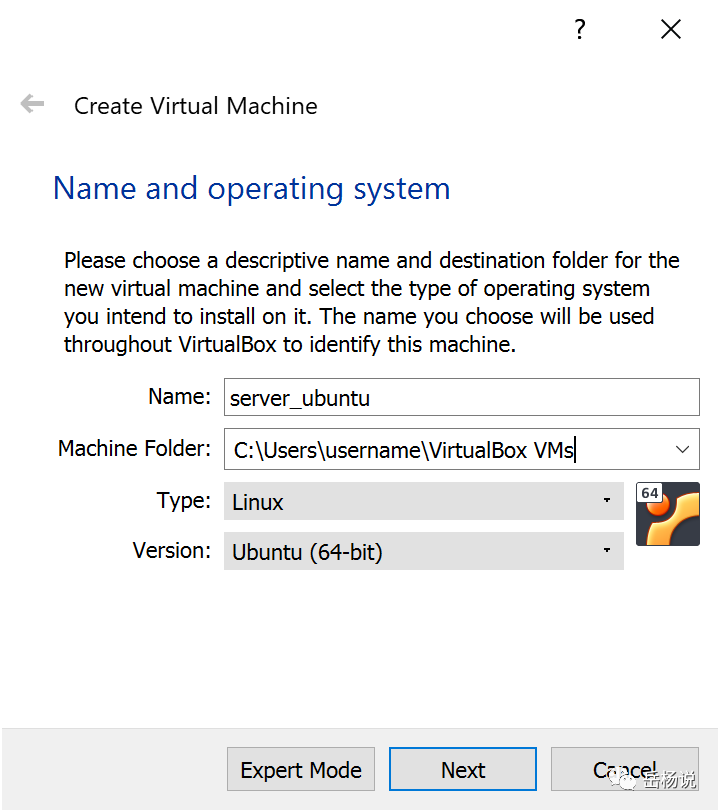
Task: Click the 'Type:' label
Action: (183, 501)
